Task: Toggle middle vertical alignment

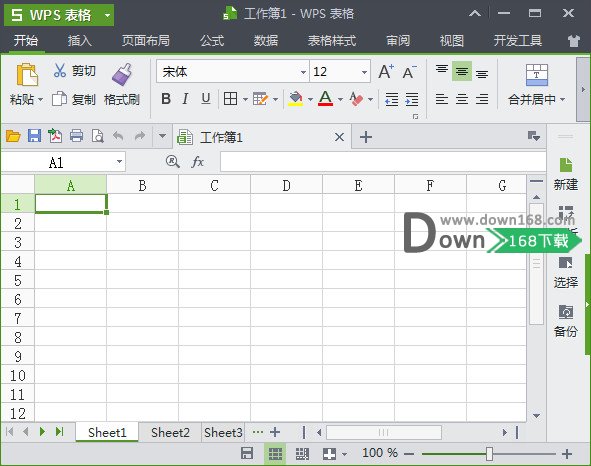Action: pos(462,71)
